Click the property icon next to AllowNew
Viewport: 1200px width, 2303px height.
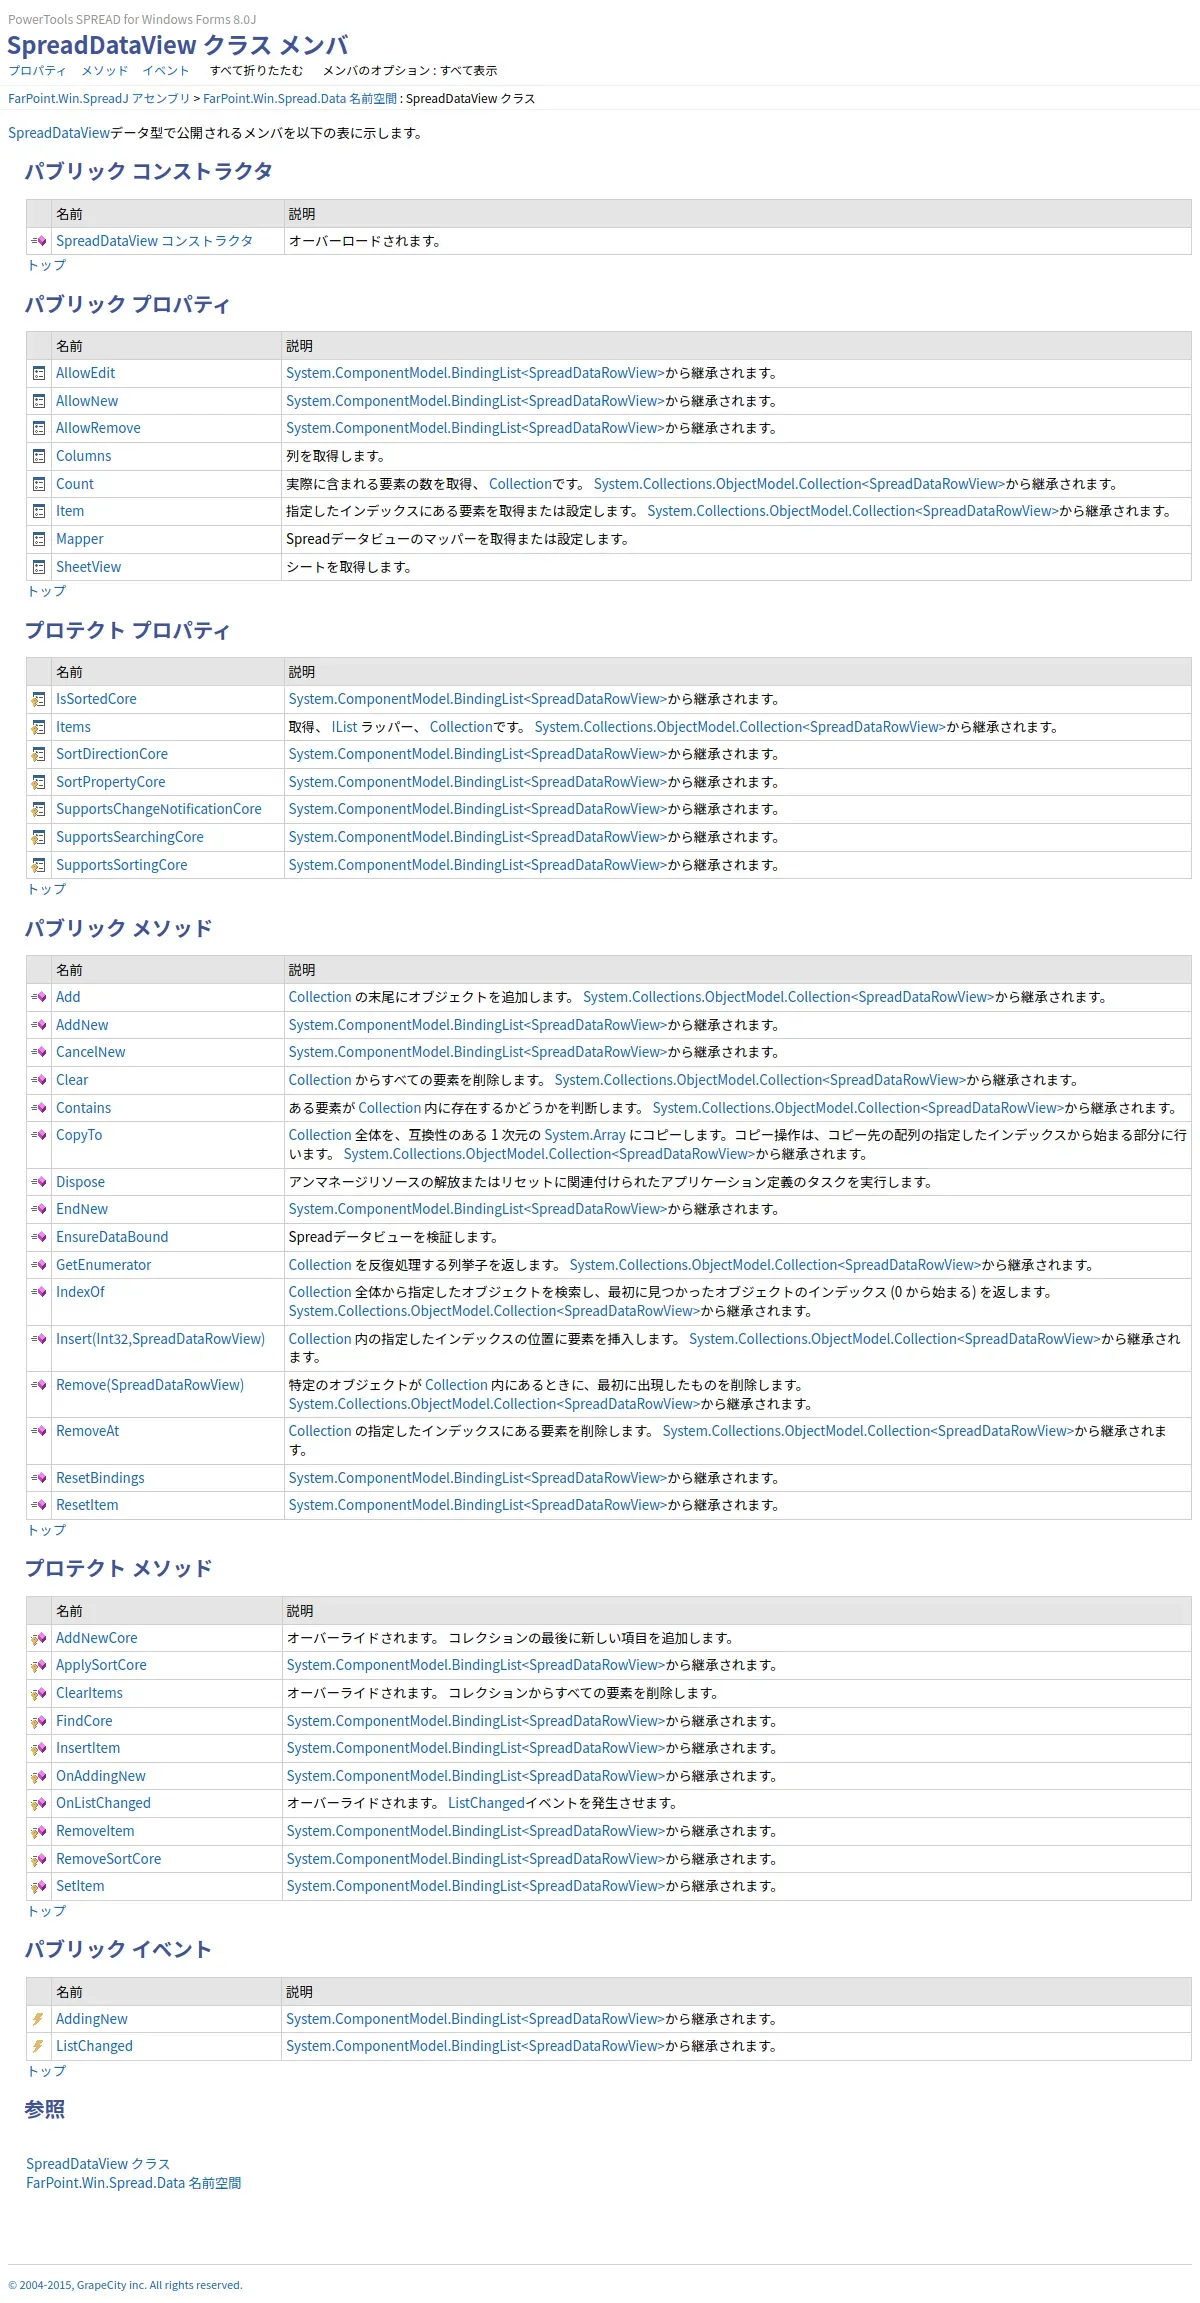39,401
